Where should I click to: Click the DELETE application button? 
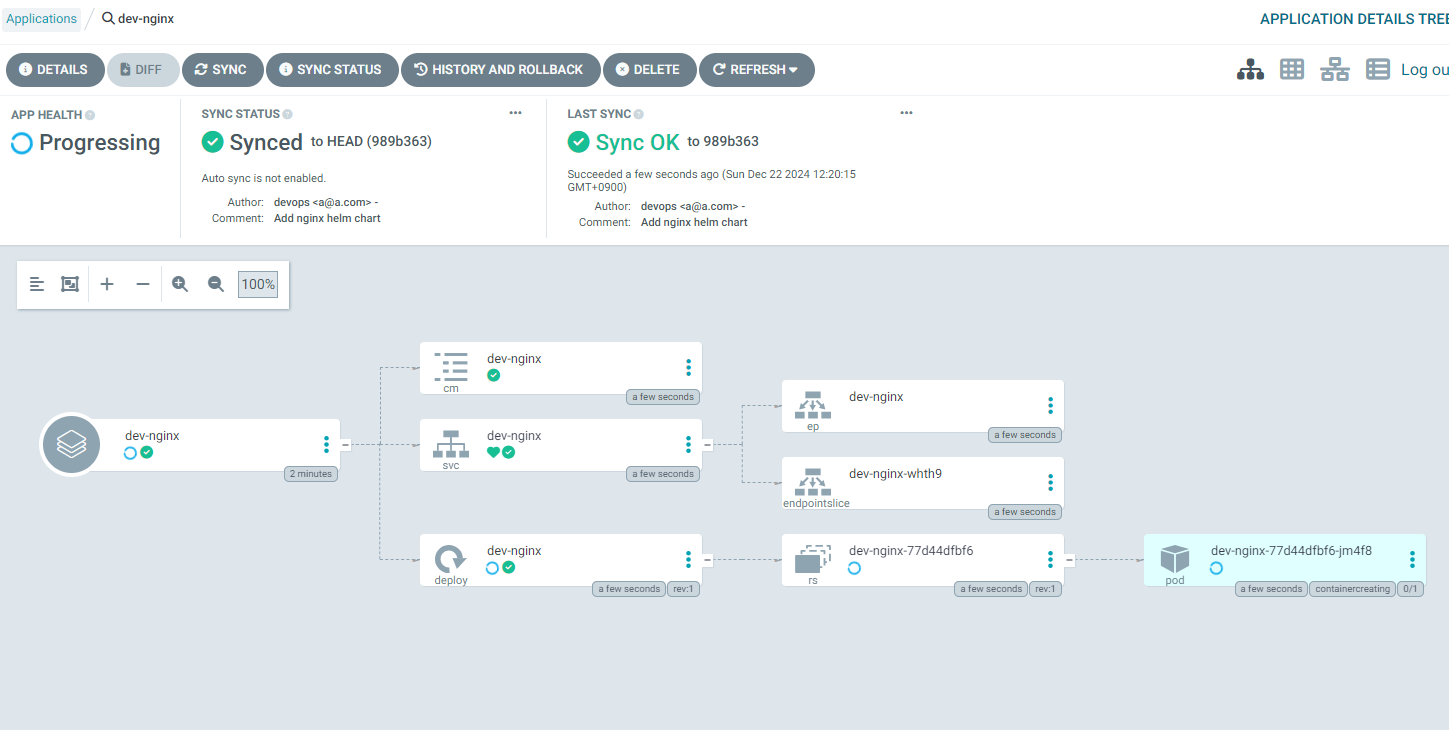point(649,70)
